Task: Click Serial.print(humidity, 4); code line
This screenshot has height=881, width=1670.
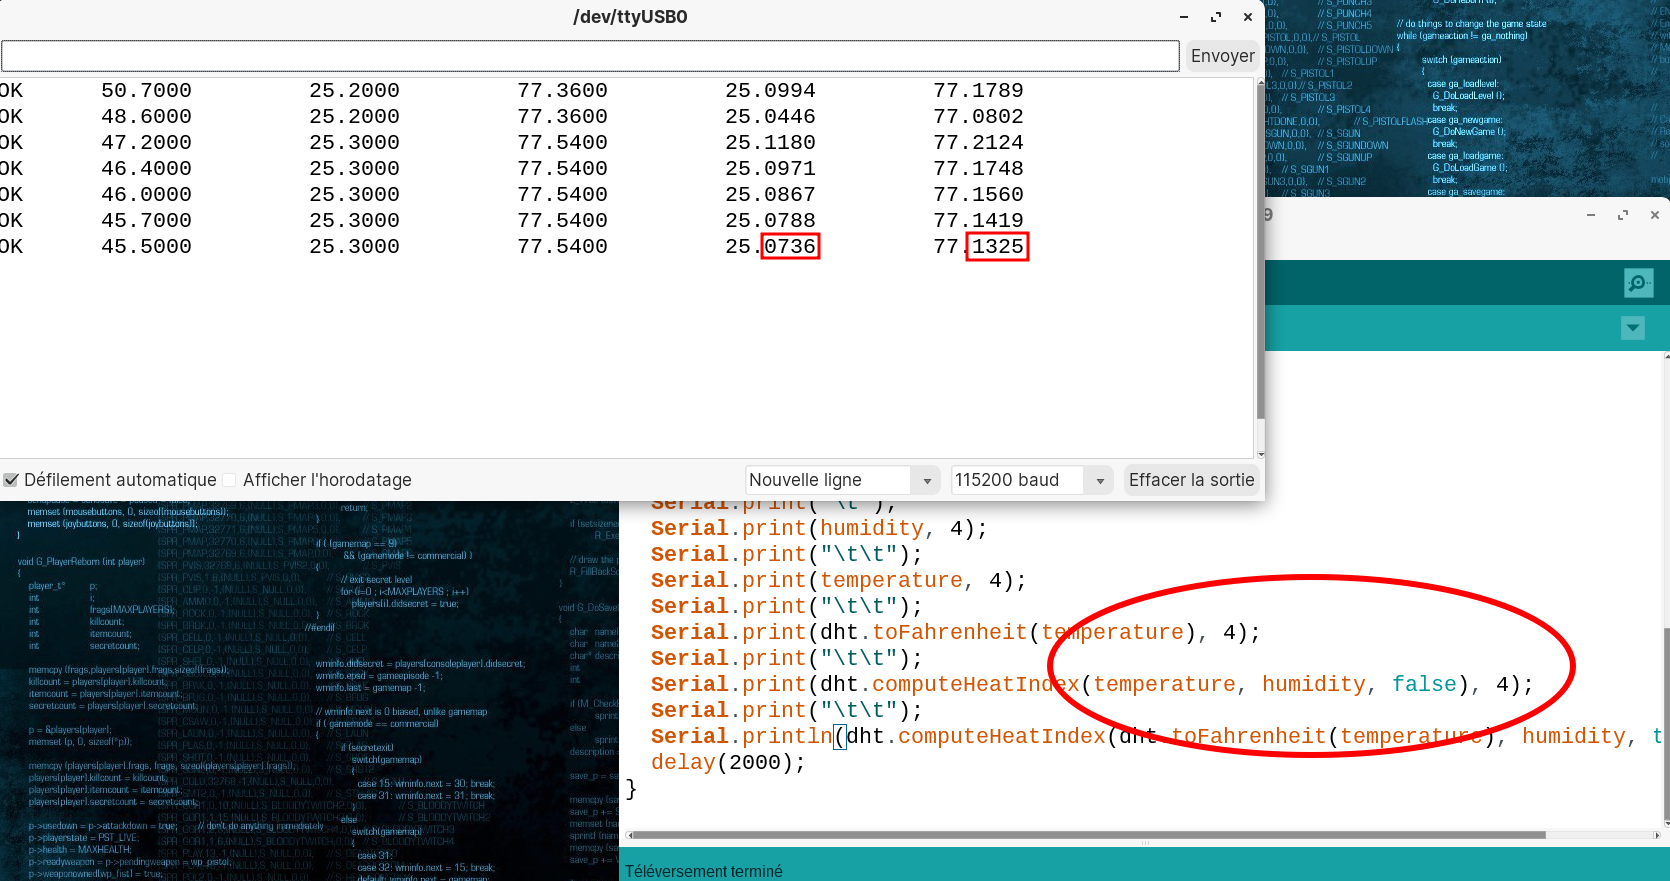Action: pyautogui.click(x=819, y=528)
